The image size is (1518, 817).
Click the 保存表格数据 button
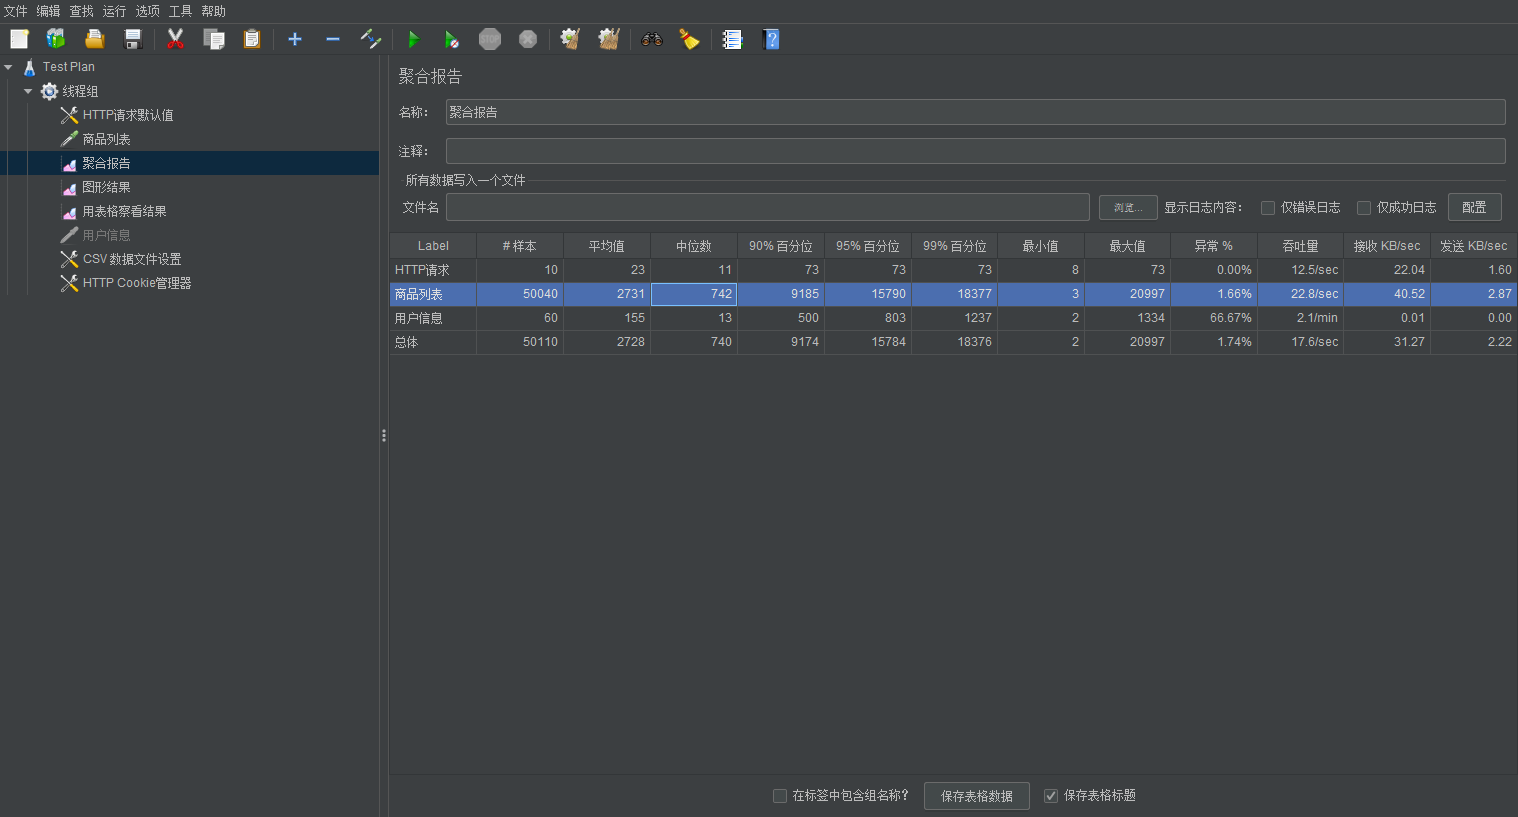point(977,796)
